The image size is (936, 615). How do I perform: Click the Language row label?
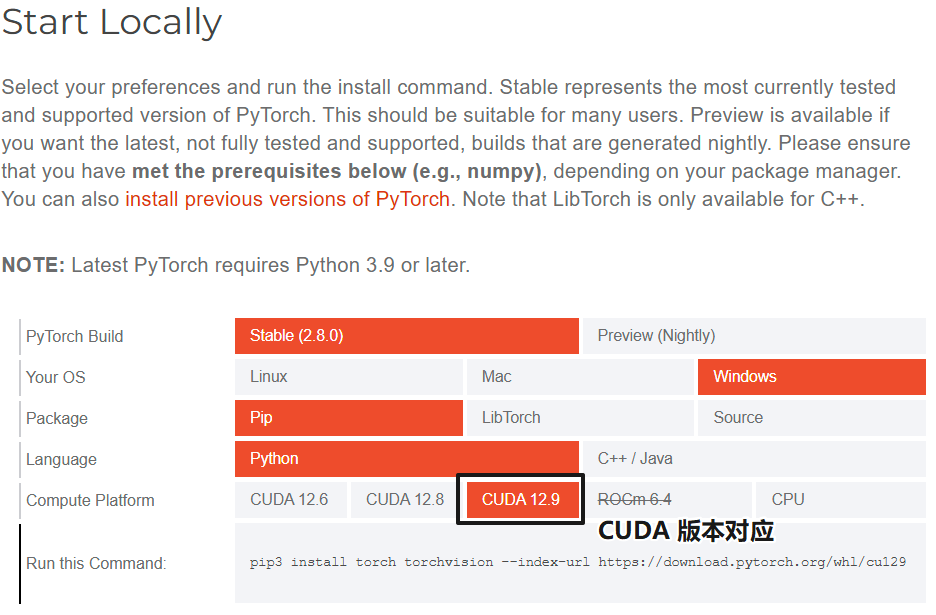pyautogui.click(x=61, y=460)
